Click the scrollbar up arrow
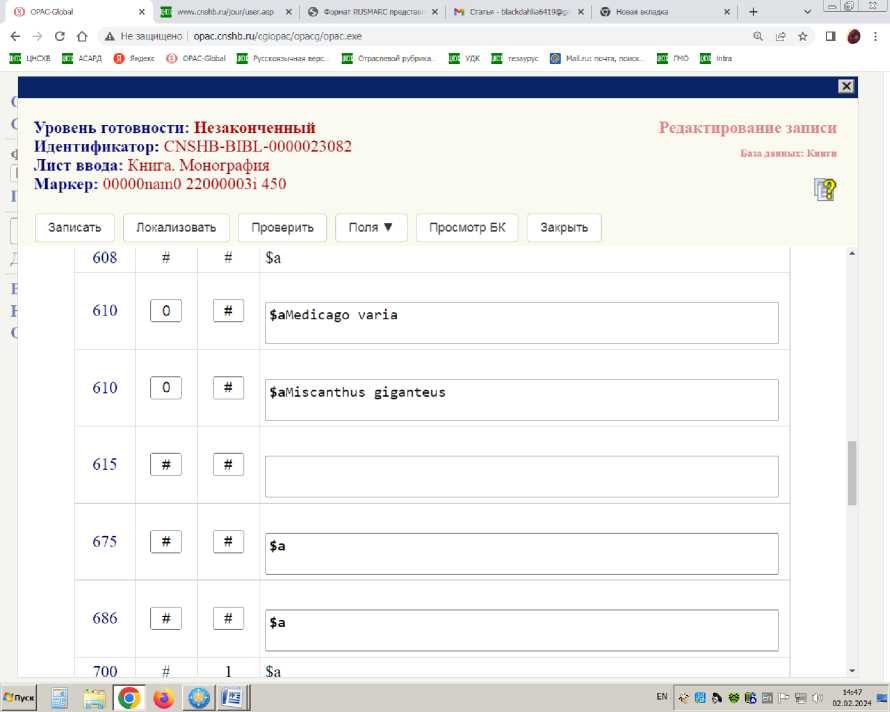This screenshot has height=712, width=890. point(851,254)
